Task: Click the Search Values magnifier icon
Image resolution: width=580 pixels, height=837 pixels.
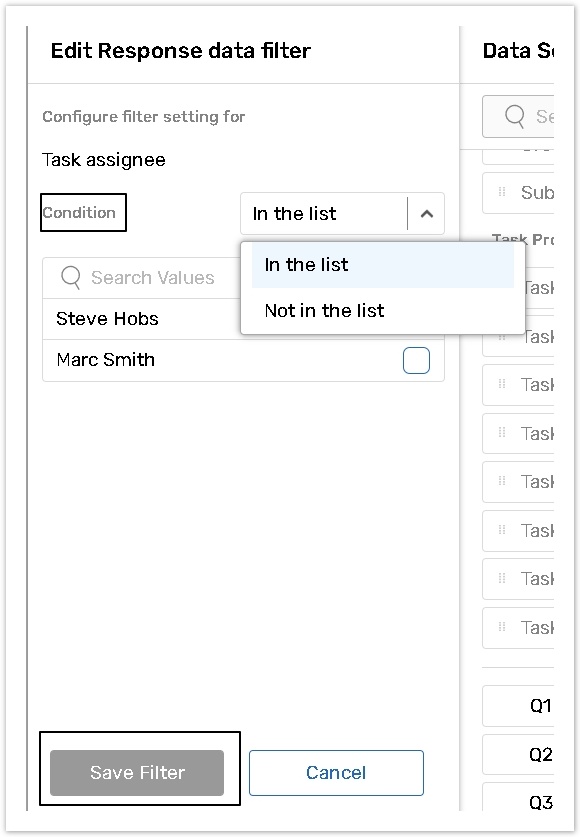Action: click(70, 278)
